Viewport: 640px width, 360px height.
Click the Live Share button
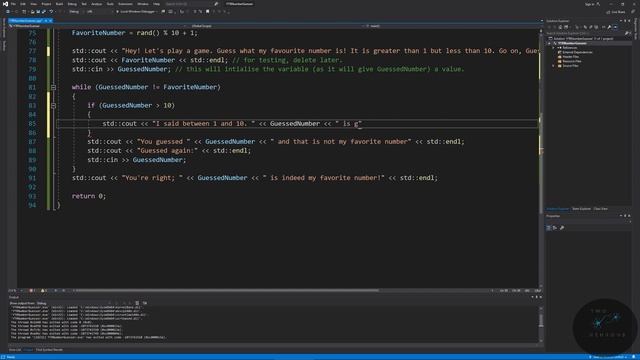pos(616,12)
